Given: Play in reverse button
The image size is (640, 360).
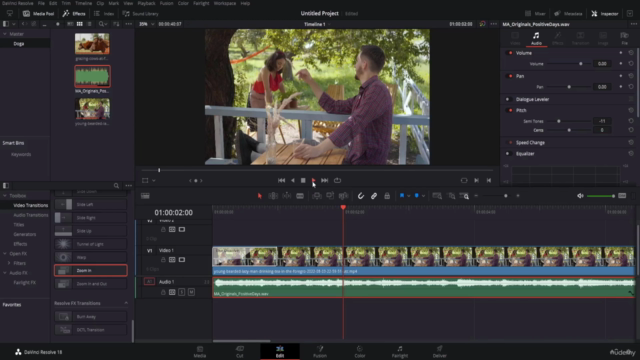Looking at the screenshot, I should point(293,180).
